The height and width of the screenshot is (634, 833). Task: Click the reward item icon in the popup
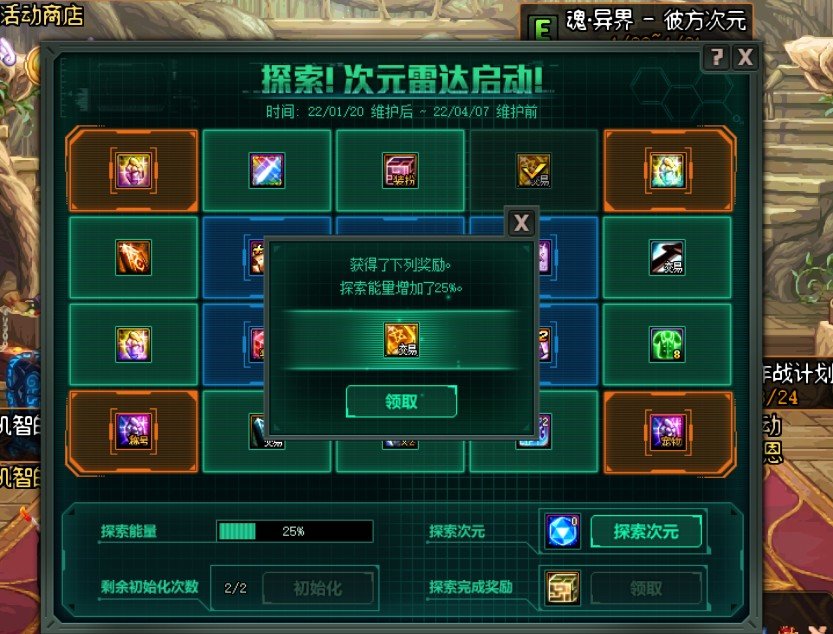point(401,339)
